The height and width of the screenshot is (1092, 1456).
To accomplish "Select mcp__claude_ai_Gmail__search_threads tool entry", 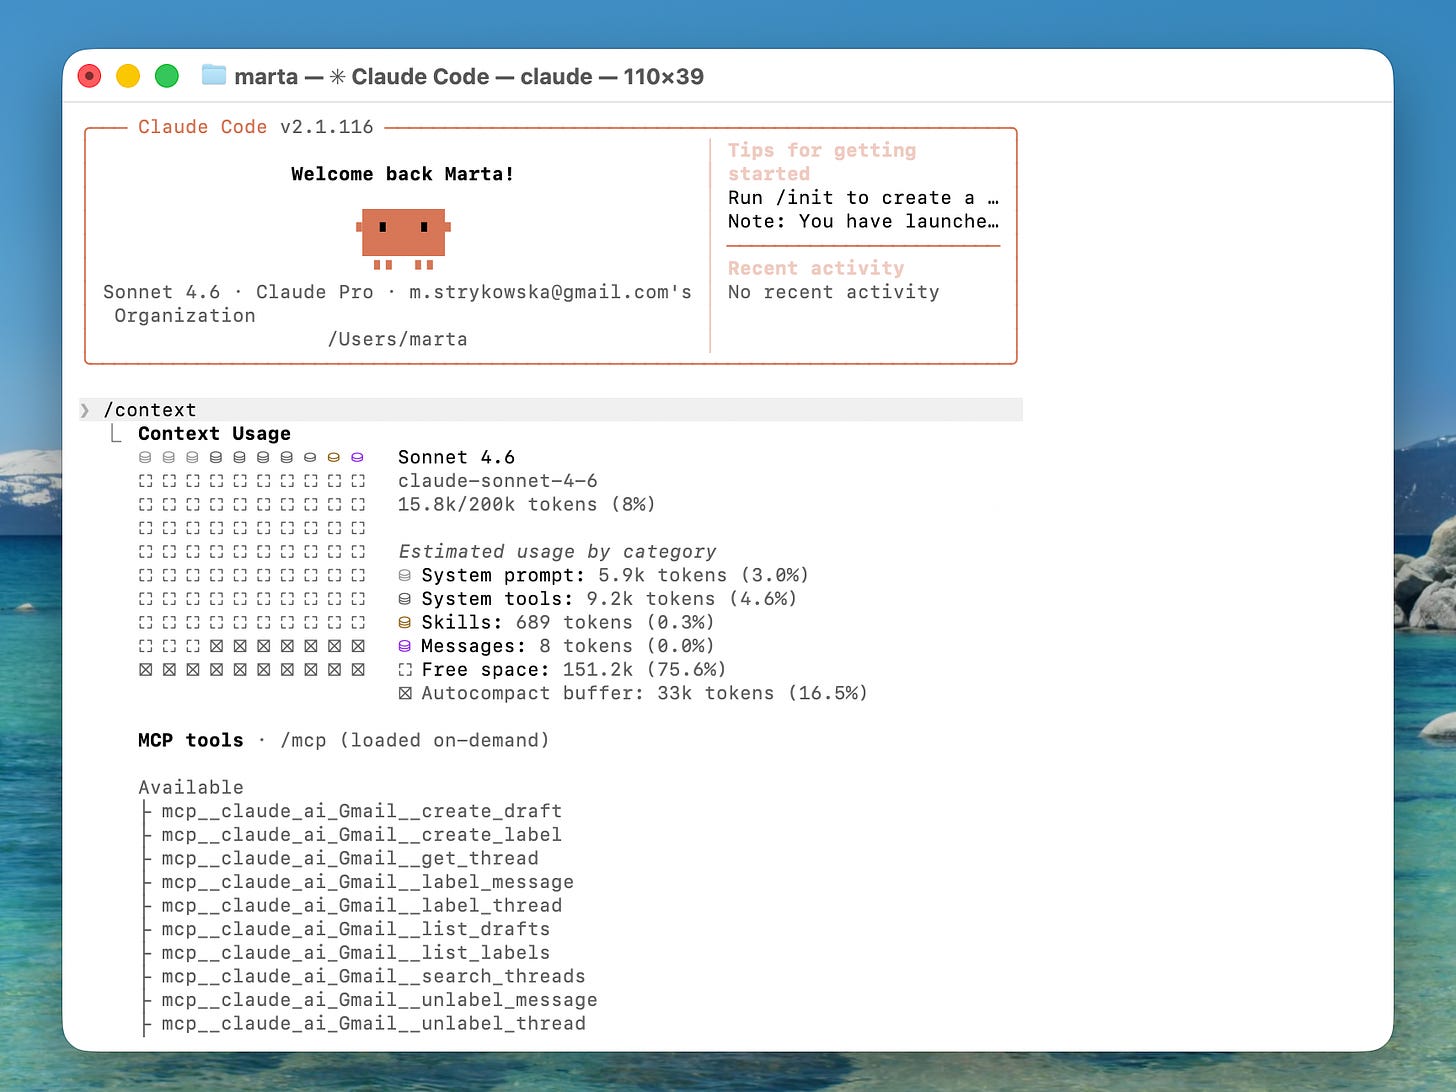I will click(x=373, y=976).
